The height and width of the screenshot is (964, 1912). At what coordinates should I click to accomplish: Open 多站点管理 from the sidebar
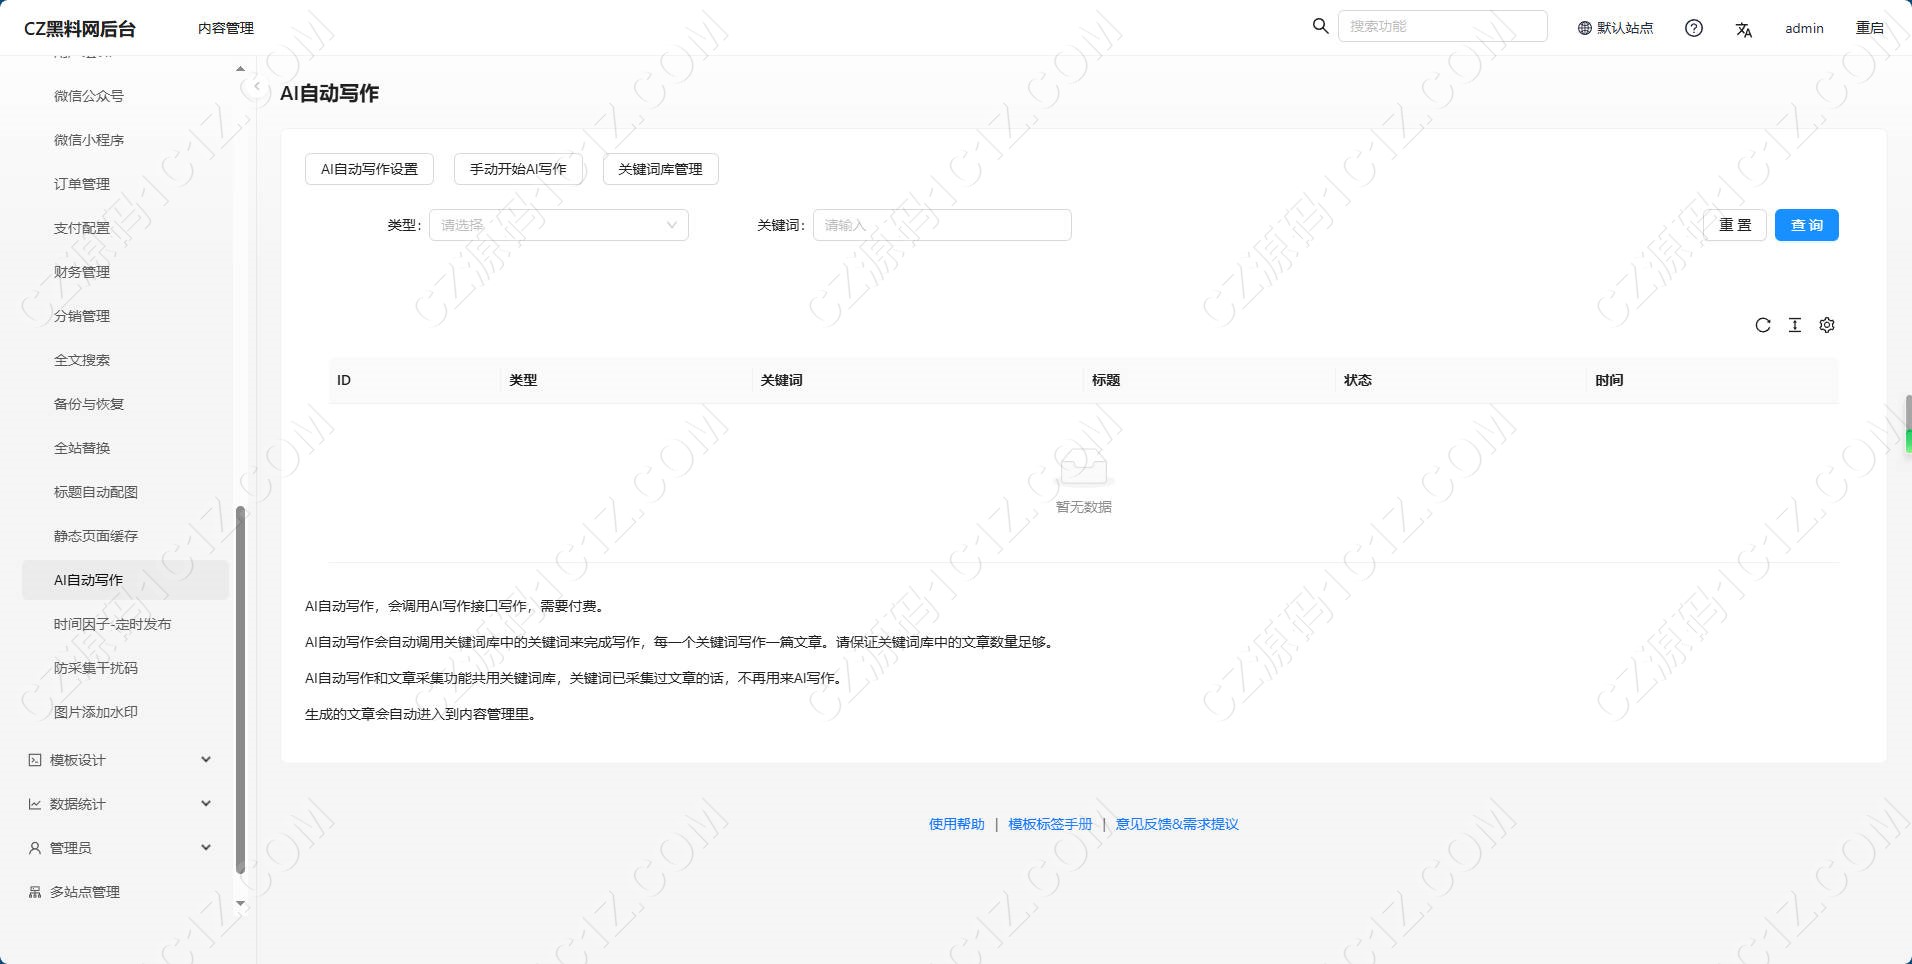[85, 892]
